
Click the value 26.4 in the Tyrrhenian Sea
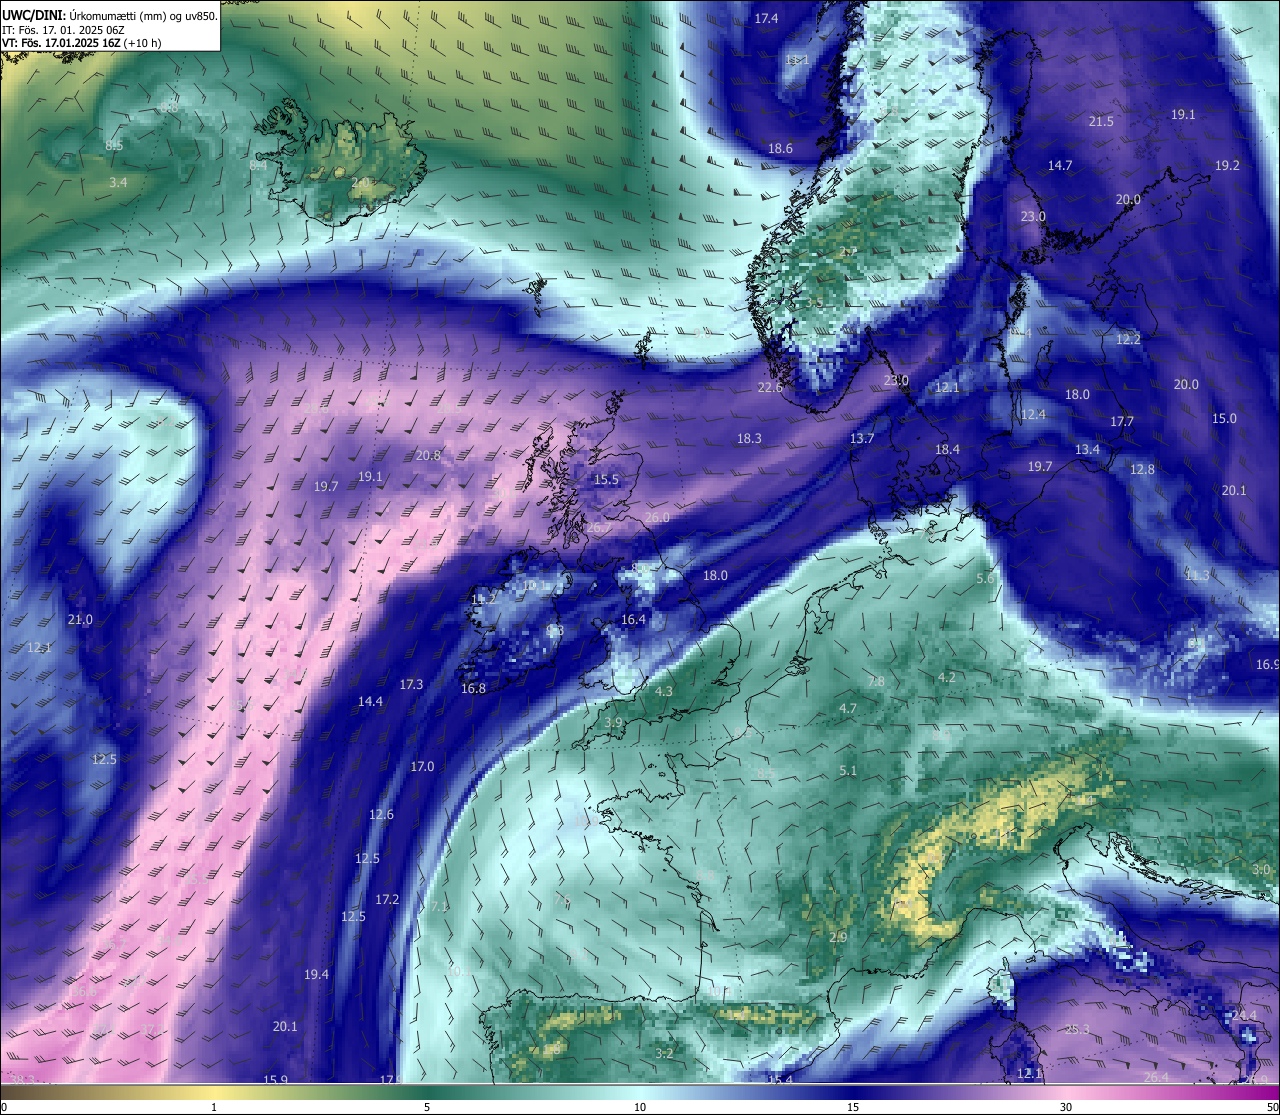1156,1077
